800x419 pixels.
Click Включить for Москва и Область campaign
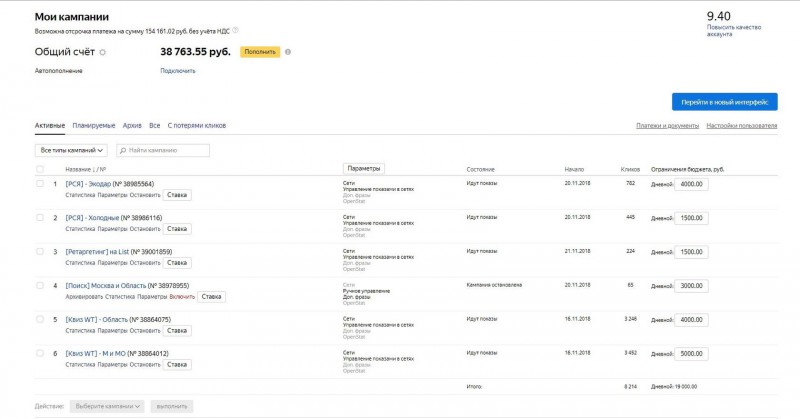[x=182, y=297]
